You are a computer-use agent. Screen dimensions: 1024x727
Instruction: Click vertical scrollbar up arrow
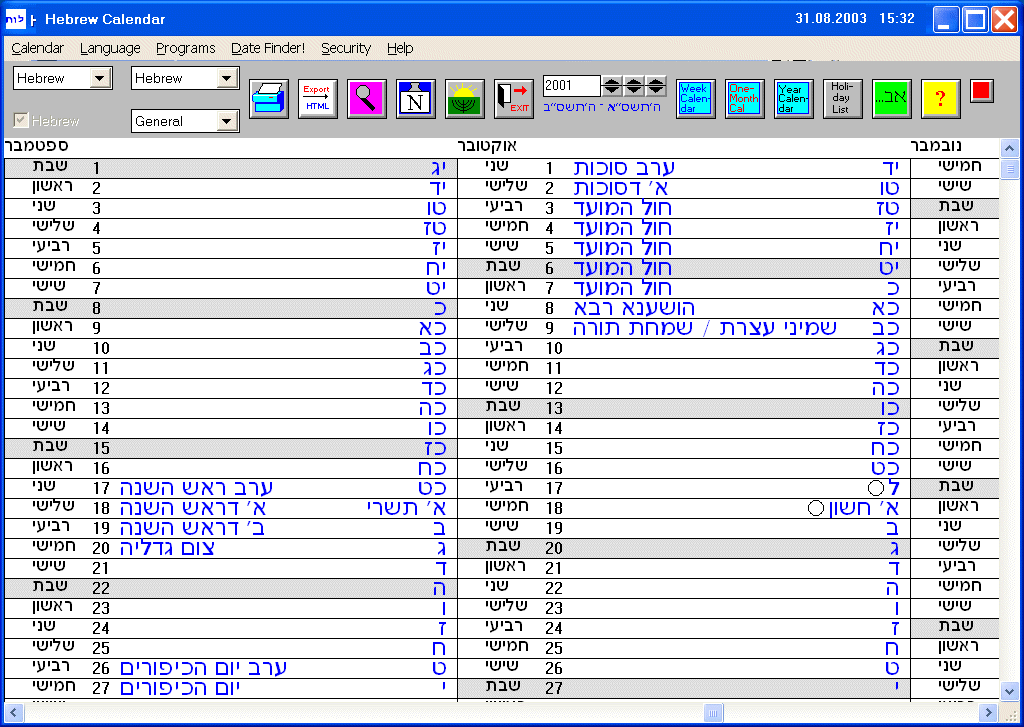point(1009,148)
